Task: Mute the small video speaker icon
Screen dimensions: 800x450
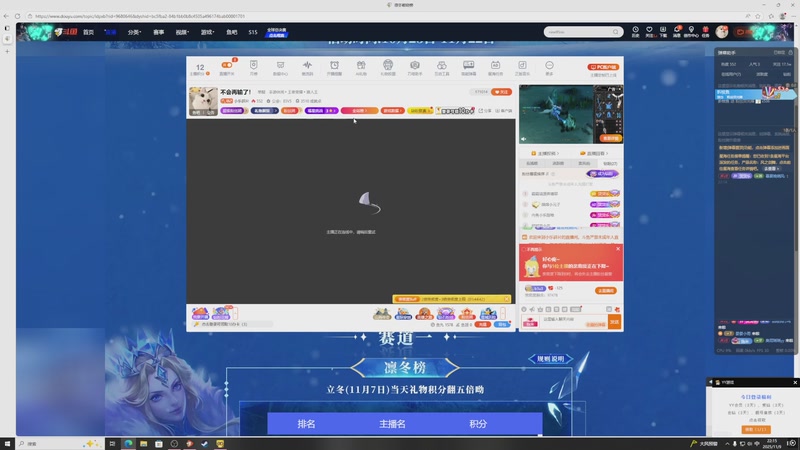Action: (x=523, y=139)
